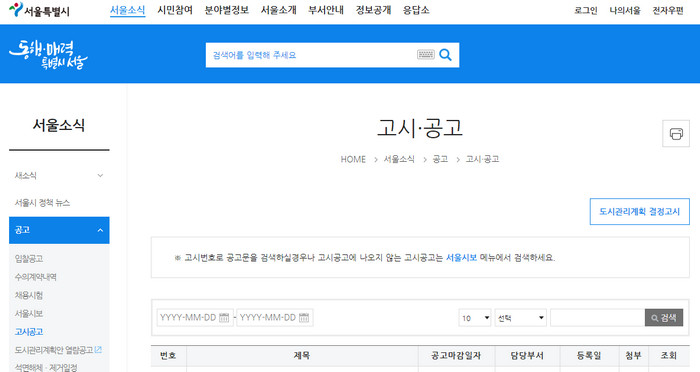Image resolution: width=700 pixels, height=372 pixels.
Task: Click HOME in the breadcrumb
Action: tap(353, 159)
